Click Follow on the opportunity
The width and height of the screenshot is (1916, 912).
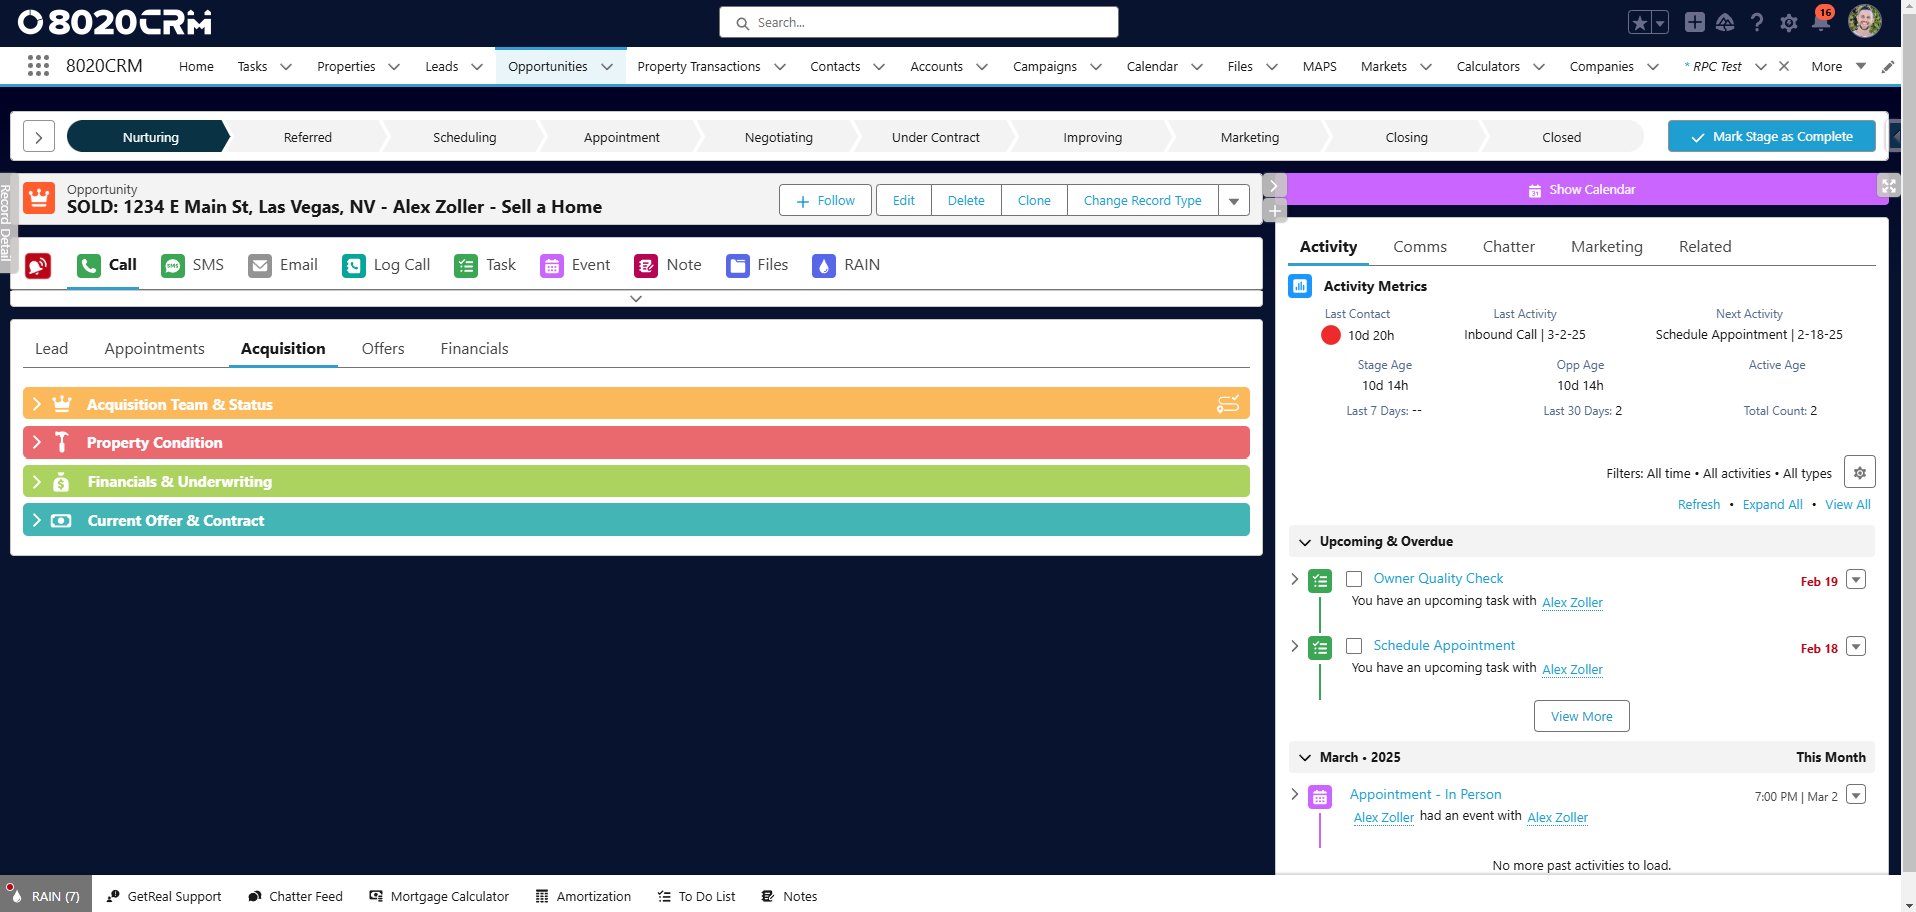click(824, 199)
